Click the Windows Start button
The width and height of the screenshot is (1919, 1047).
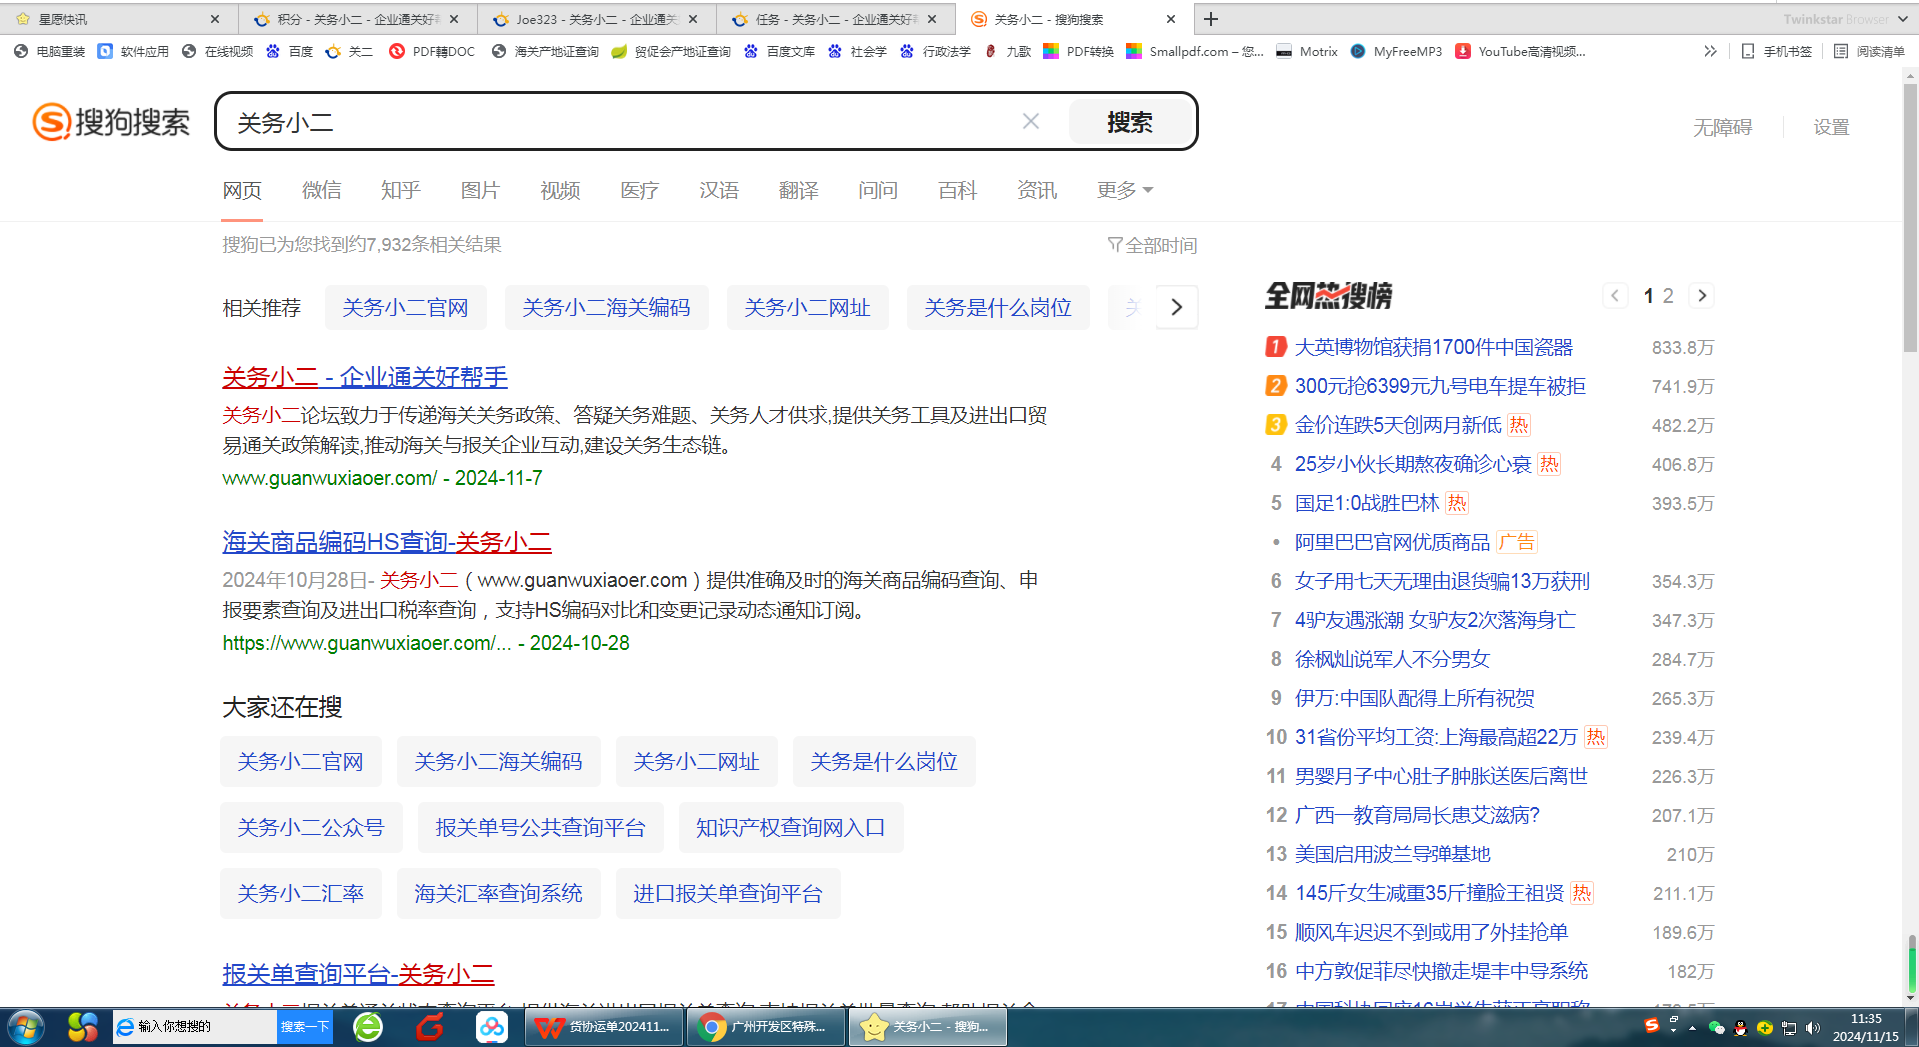coord(27,1027)
